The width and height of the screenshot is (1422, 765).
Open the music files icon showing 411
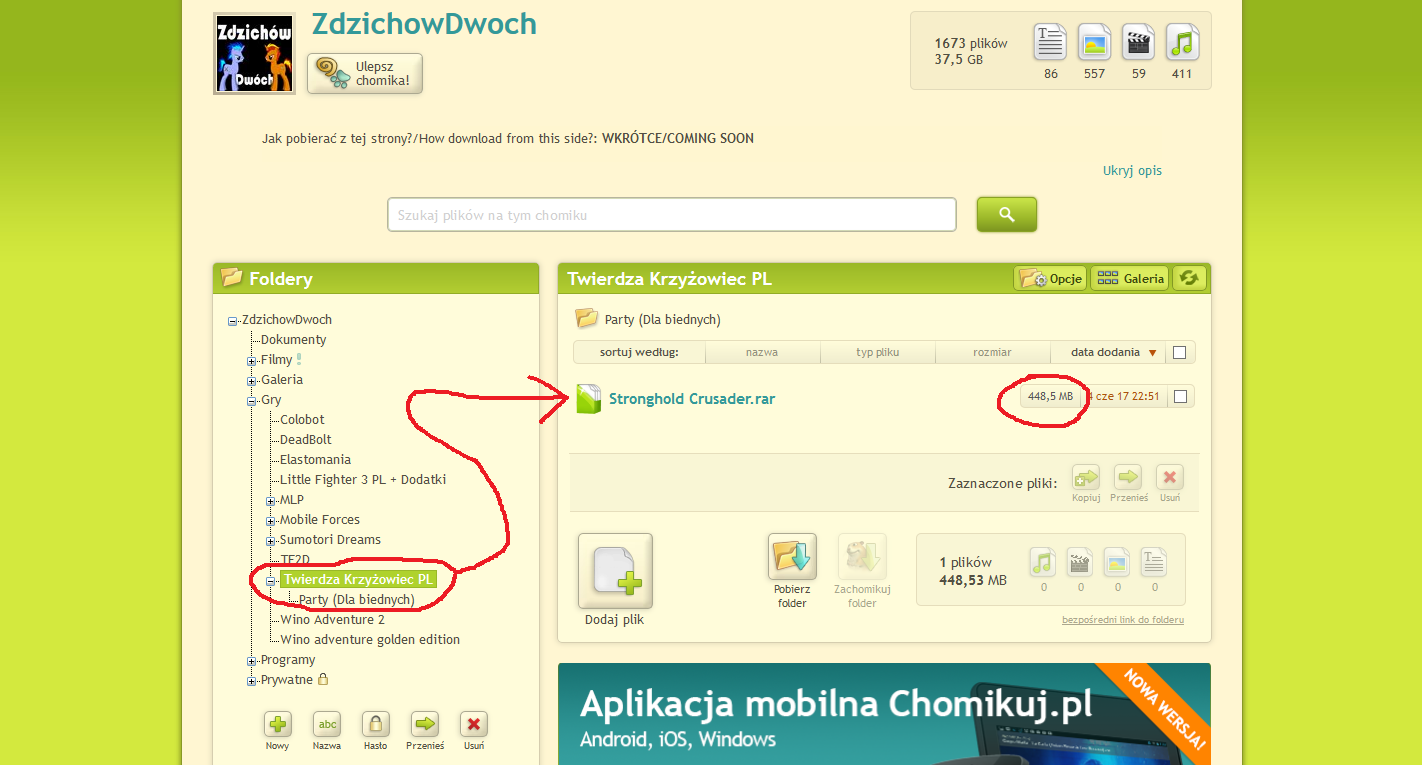[1182, 42]
